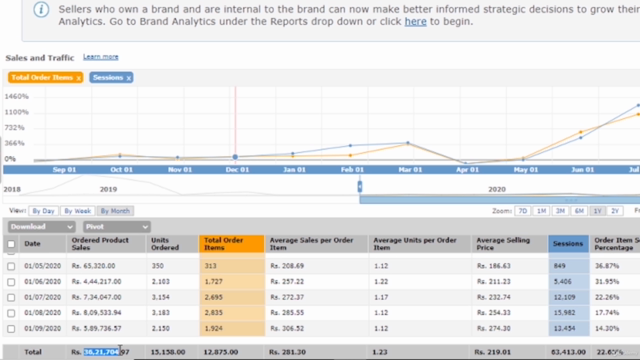Check the row for 01/06/2020
The width and height of the screenshot is (640, 360).
pyautogui.click(x=11, y=282)
